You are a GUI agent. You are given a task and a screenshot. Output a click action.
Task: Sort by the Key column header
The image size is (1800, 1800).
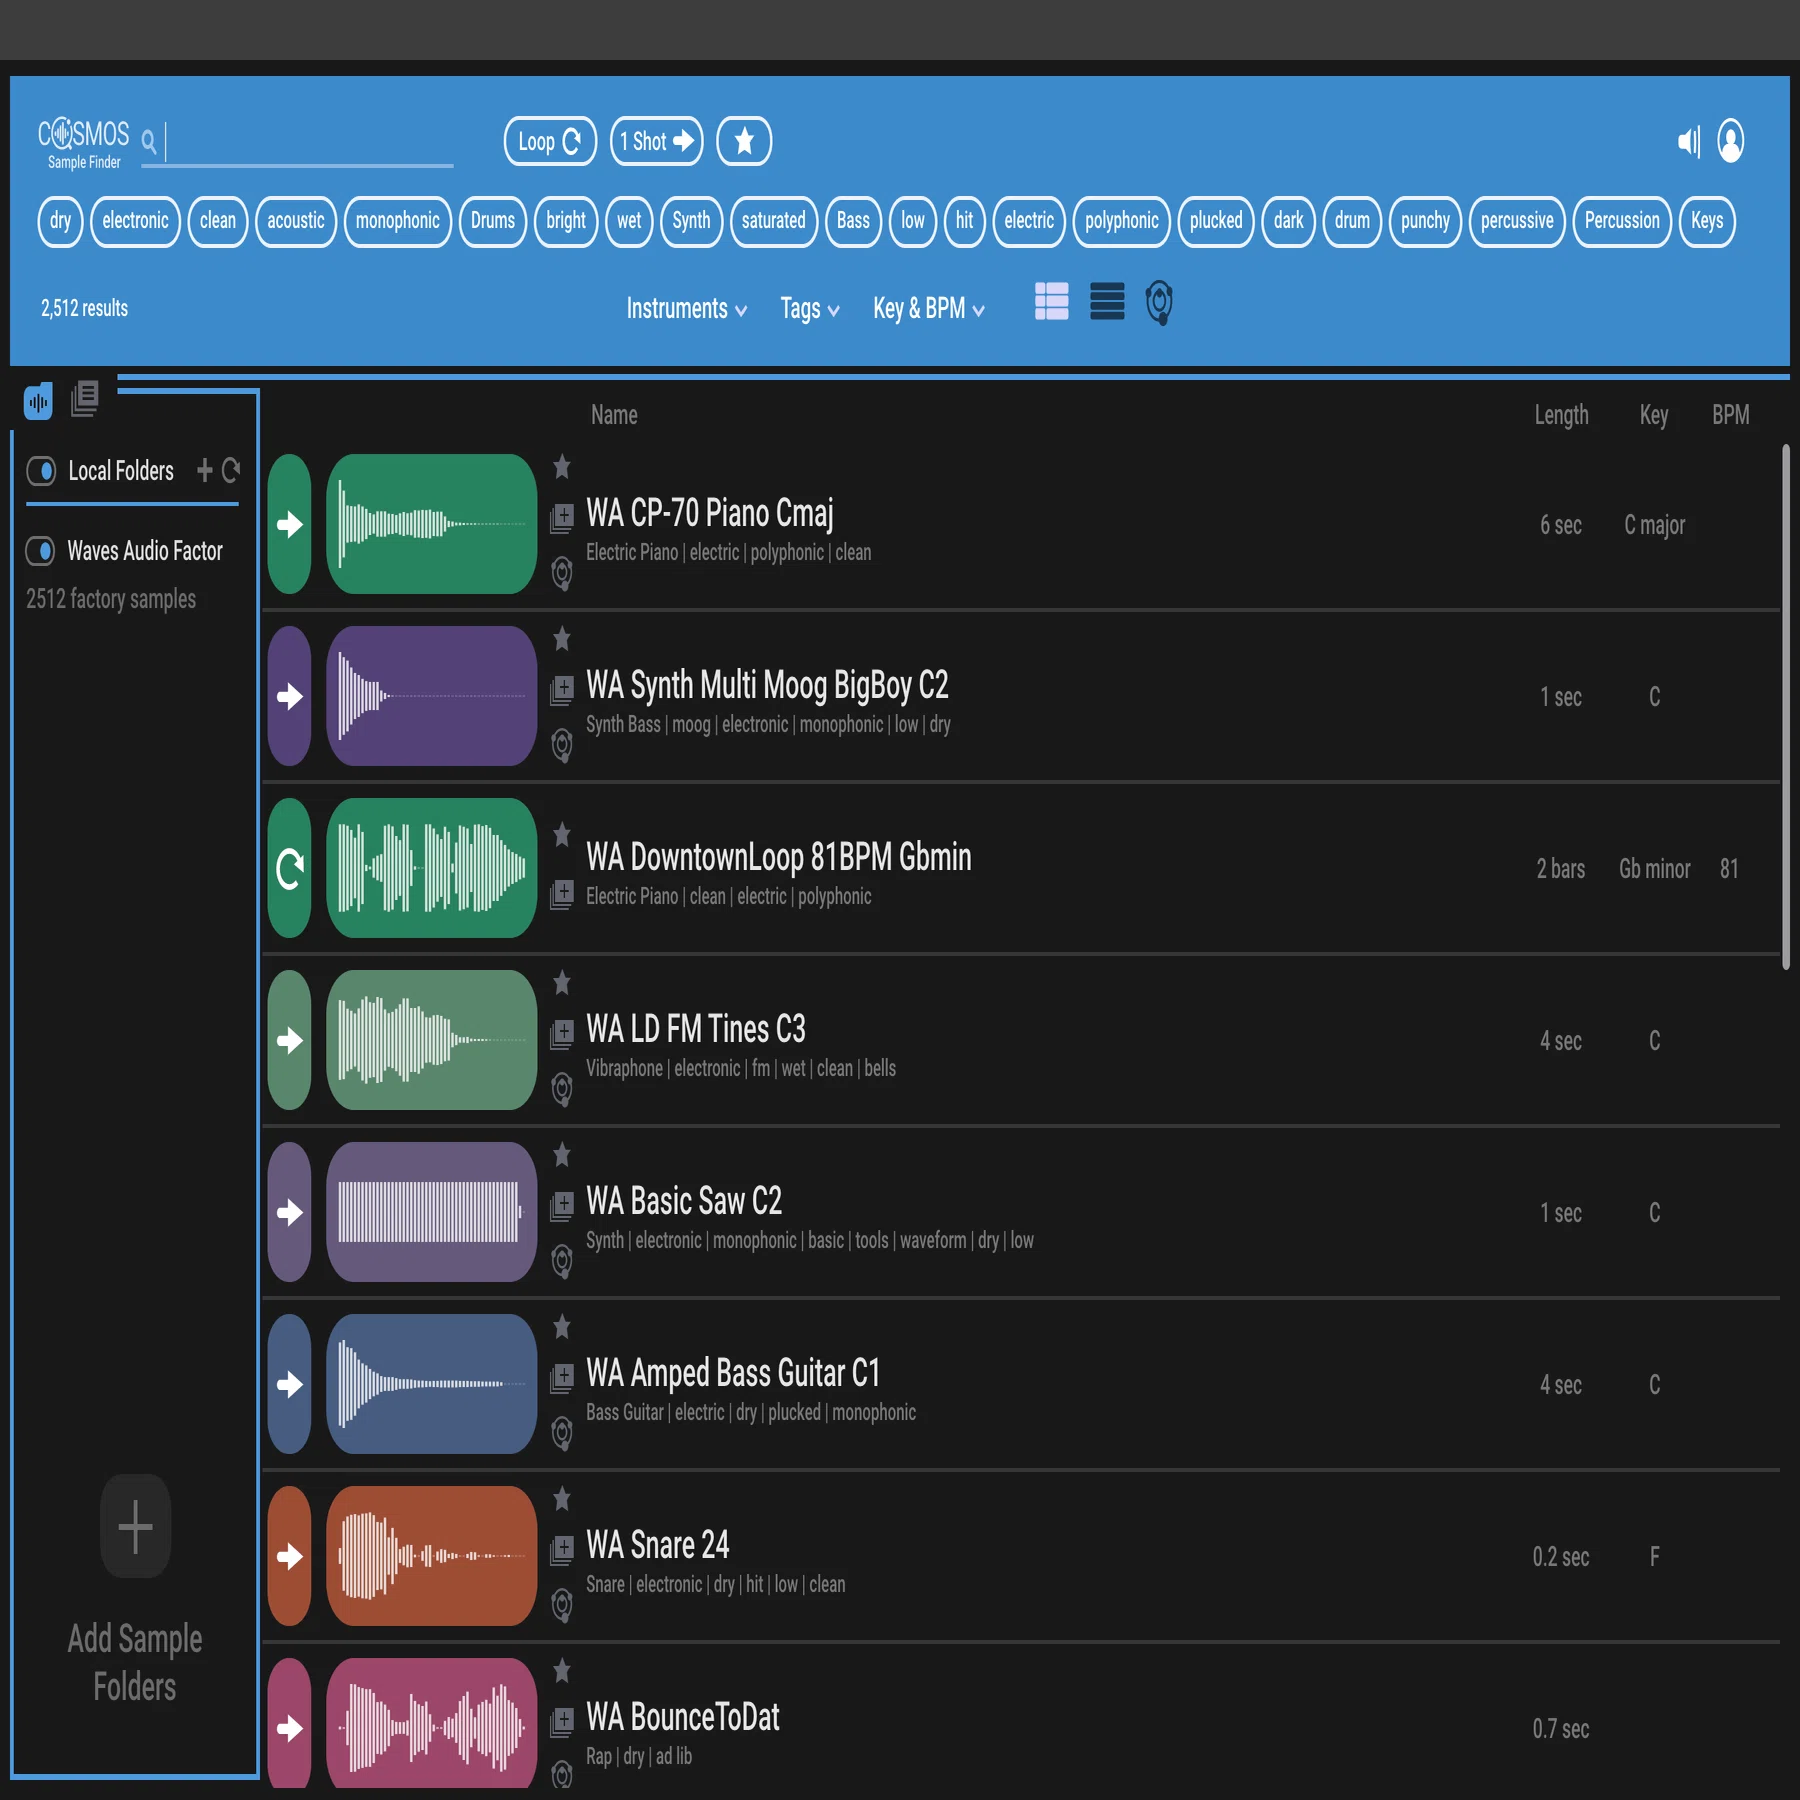[1654, 414]
